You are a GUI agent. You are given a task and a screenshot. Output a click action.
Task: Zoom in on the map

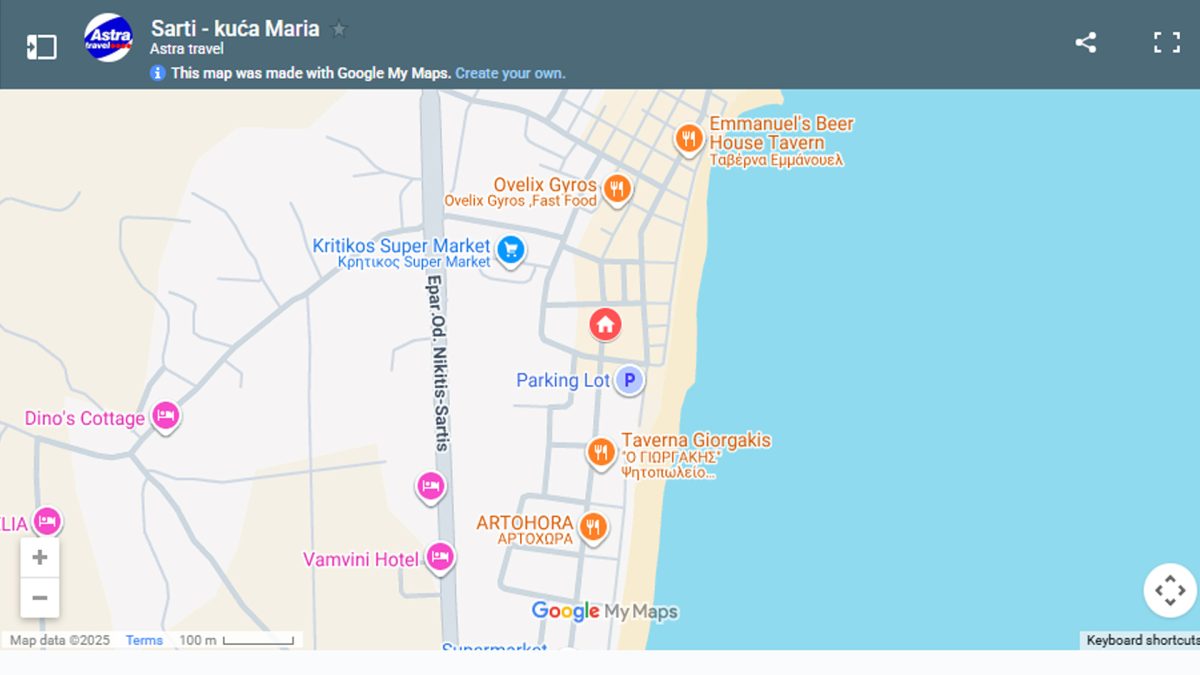(x=40, y=558)
